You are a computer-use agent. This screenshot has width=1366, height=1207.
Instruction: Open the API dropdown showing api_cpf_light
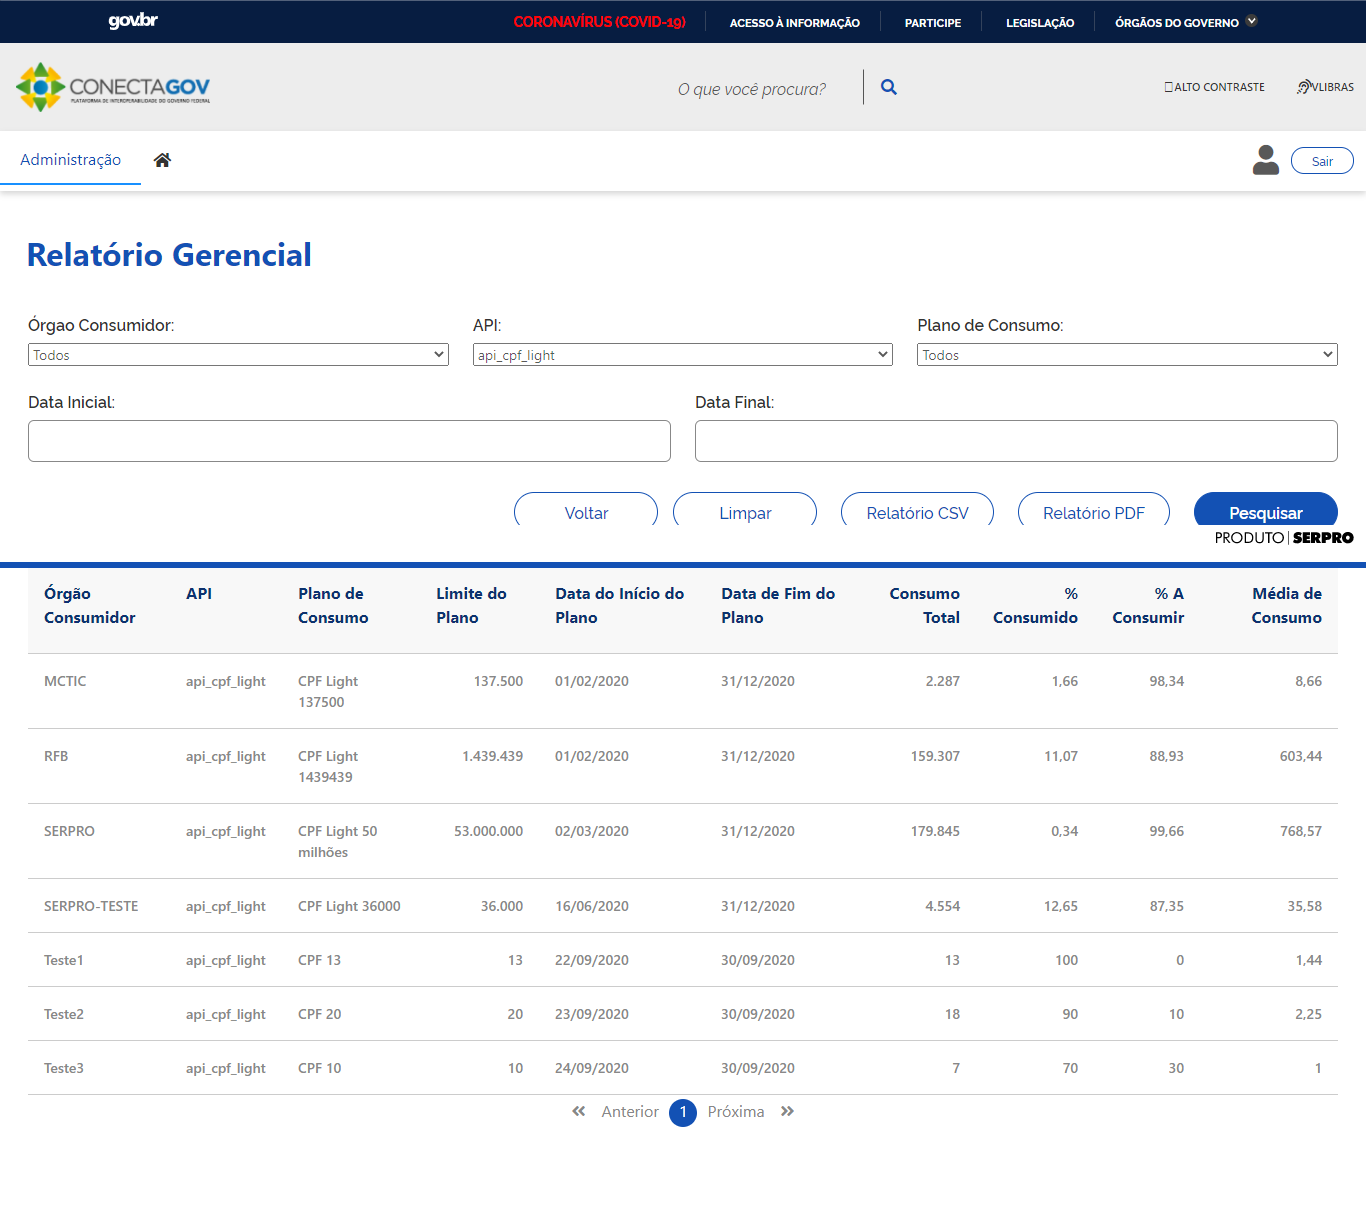point(682,355)
